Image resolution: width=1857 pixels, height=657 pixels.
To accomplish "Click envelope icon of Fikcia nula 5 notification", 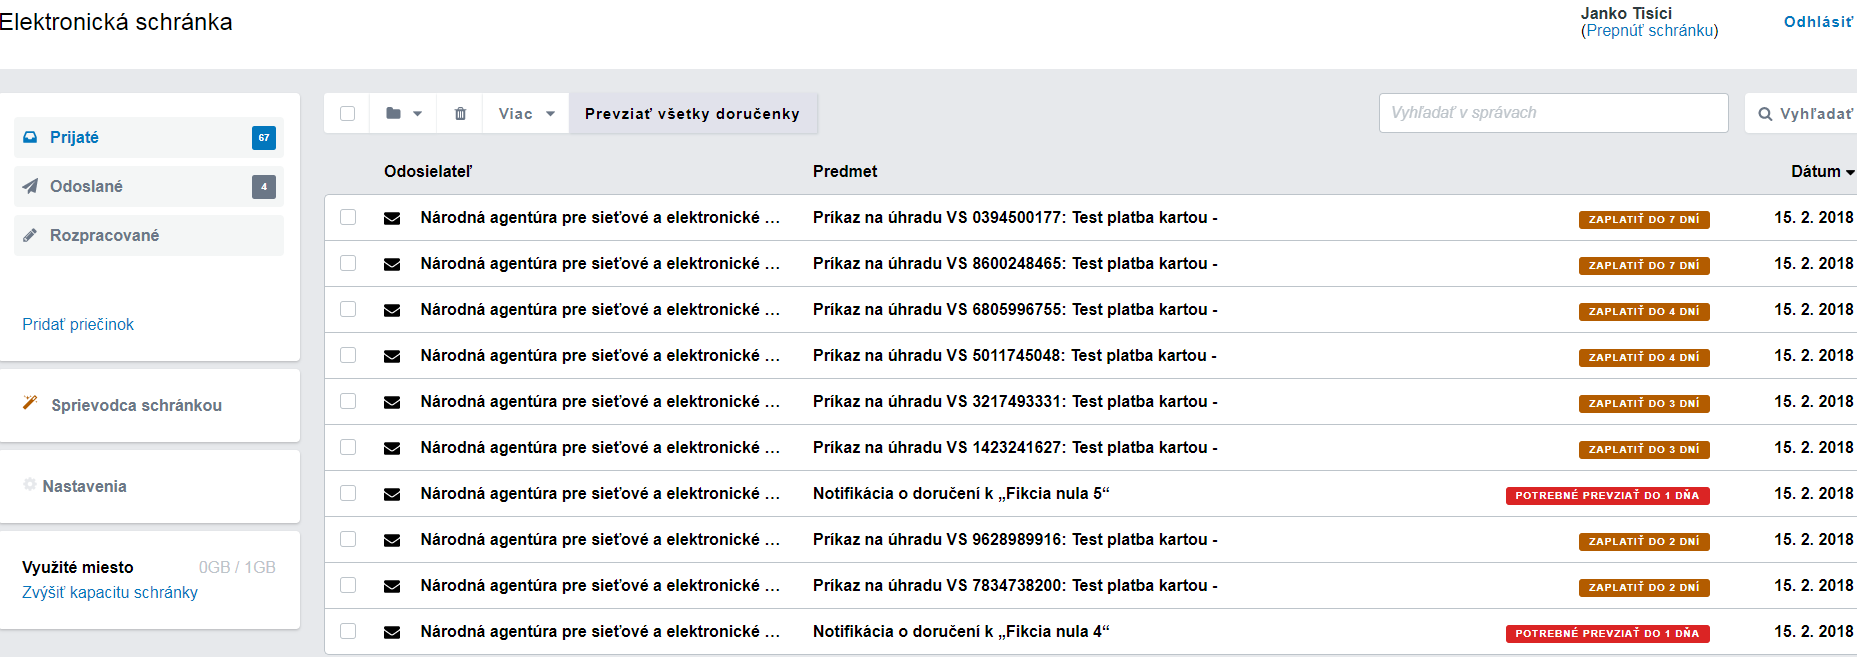I will [392, 494].
